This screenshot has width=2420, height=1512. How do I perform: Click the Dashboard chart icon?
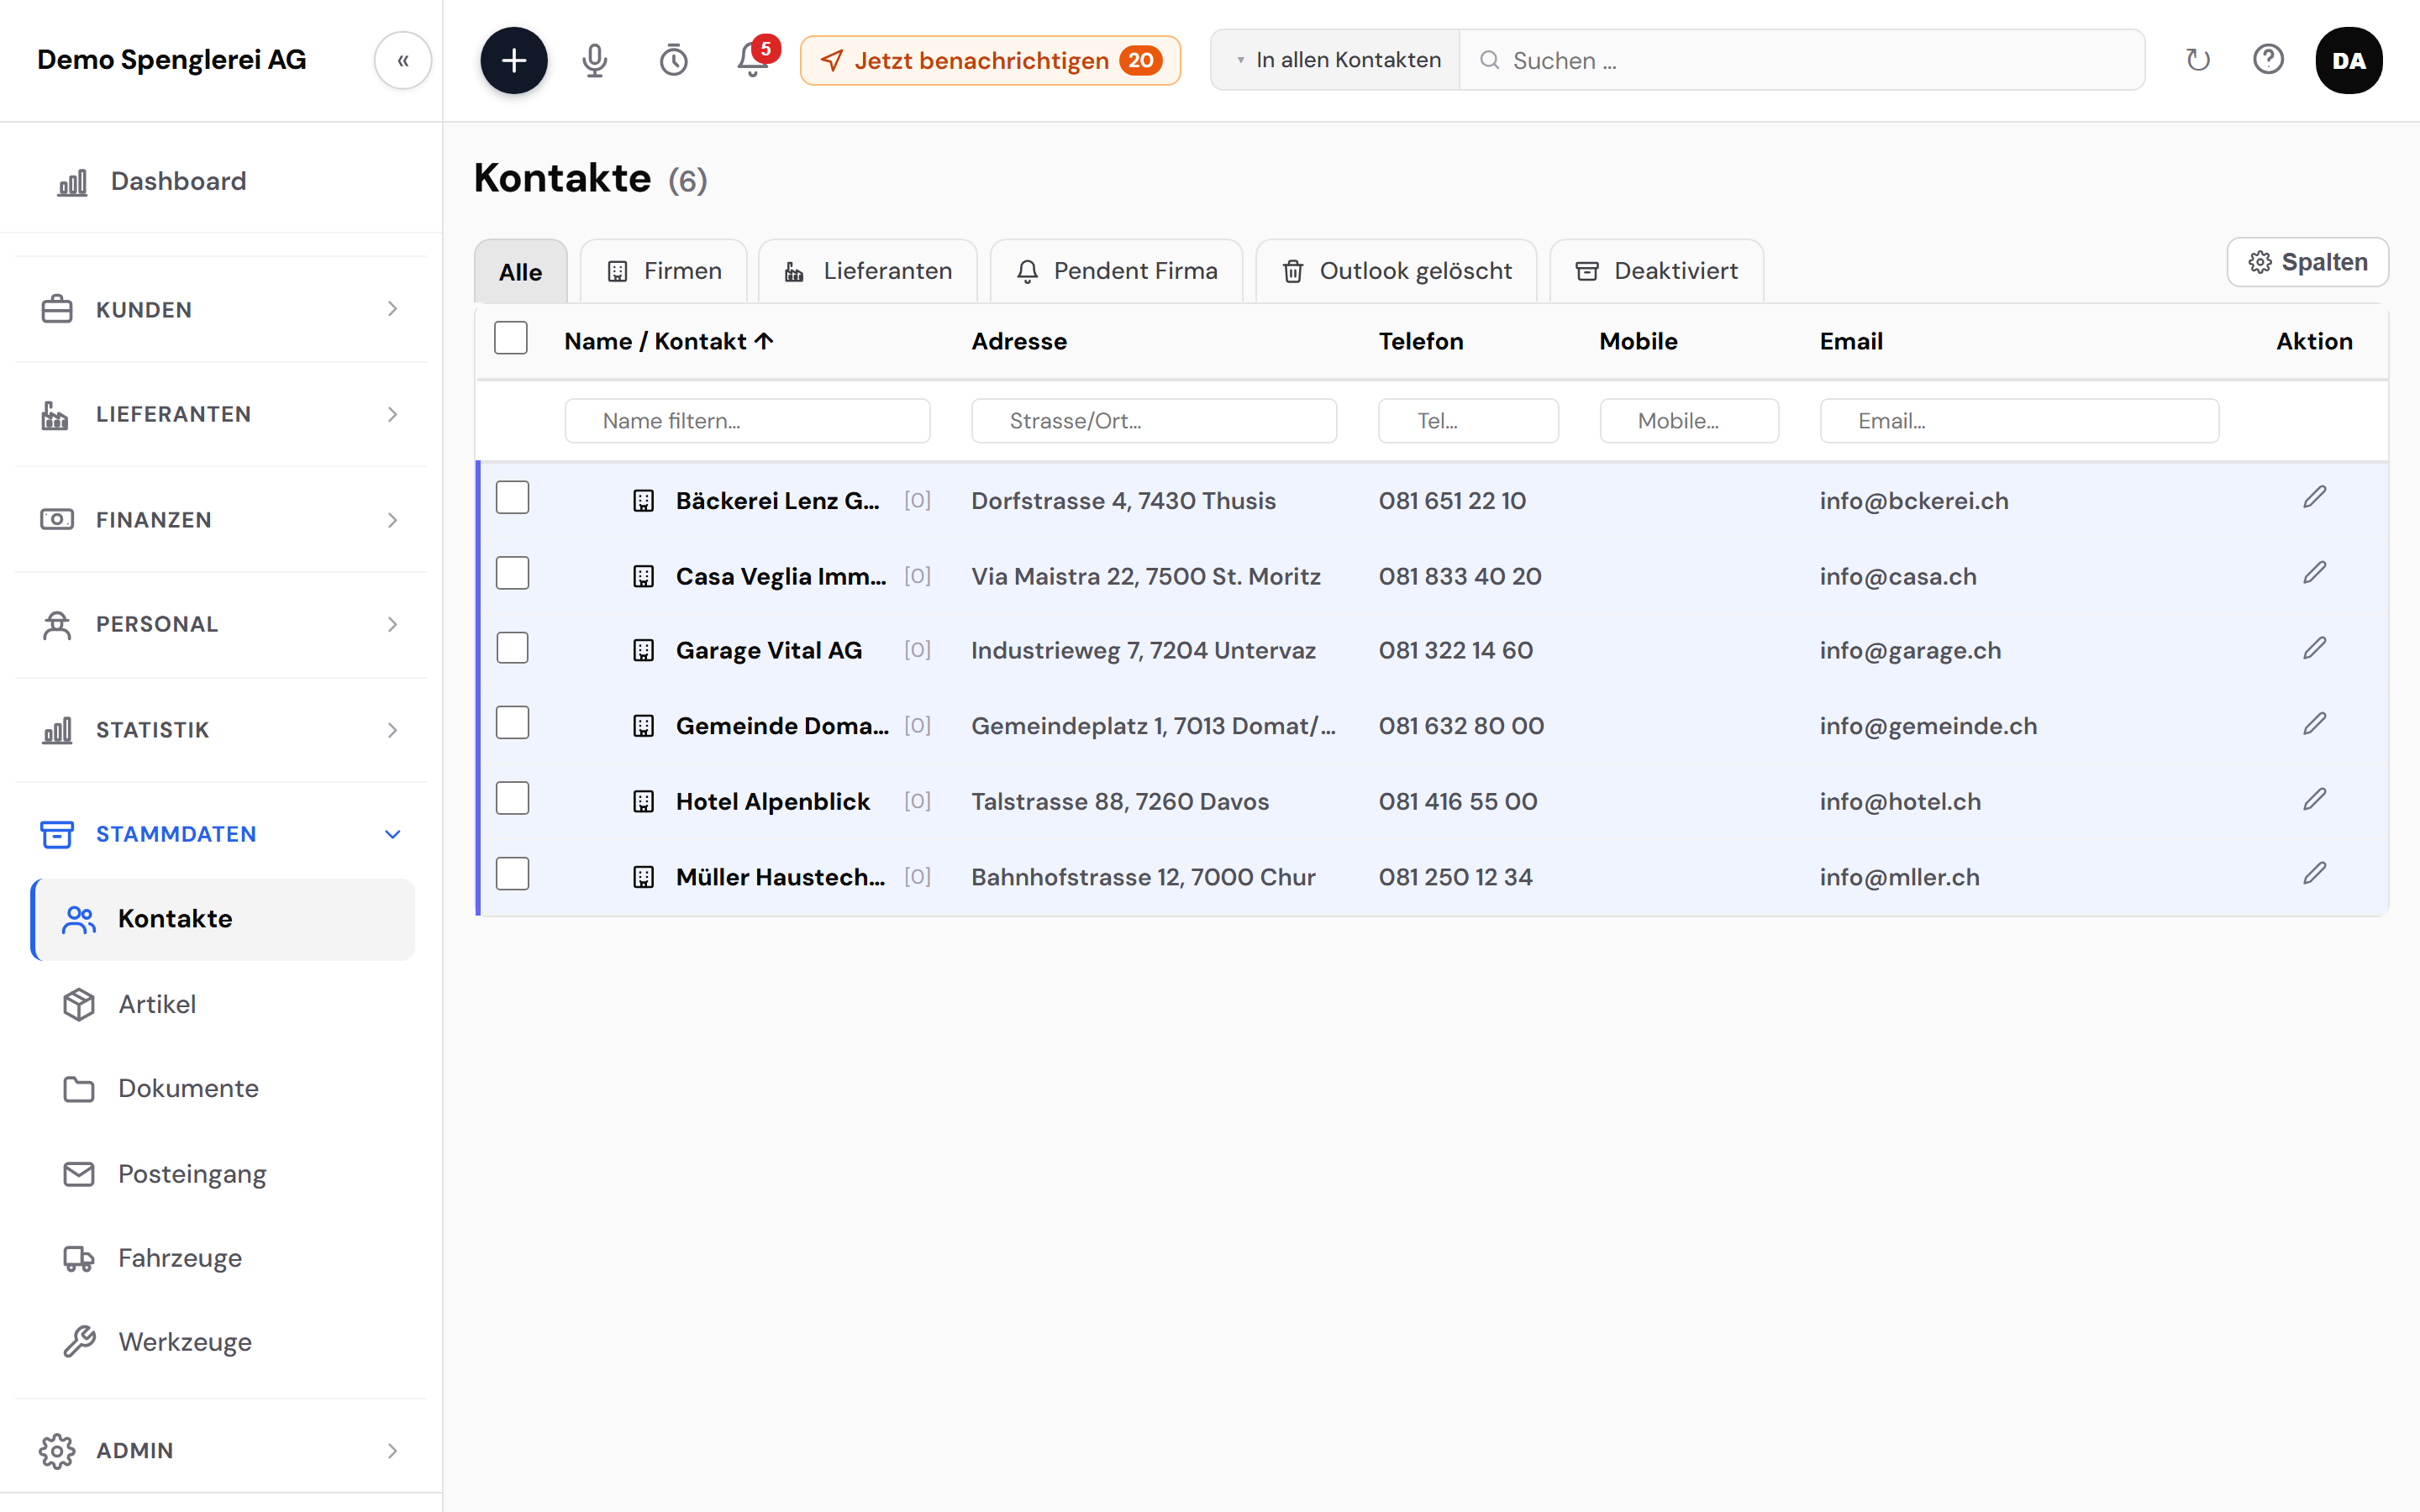click(x=72, y=182)
